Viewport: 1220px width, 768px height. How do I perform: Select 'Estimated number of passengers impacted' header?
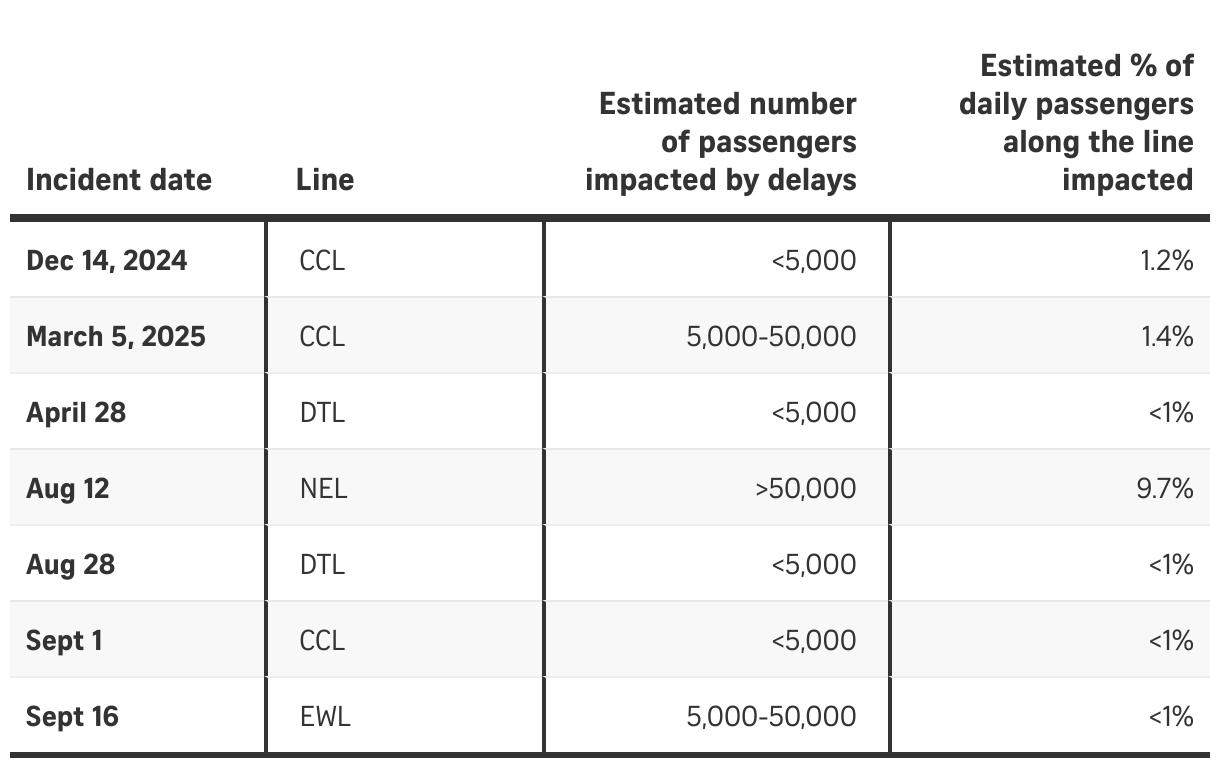(721, 142)
